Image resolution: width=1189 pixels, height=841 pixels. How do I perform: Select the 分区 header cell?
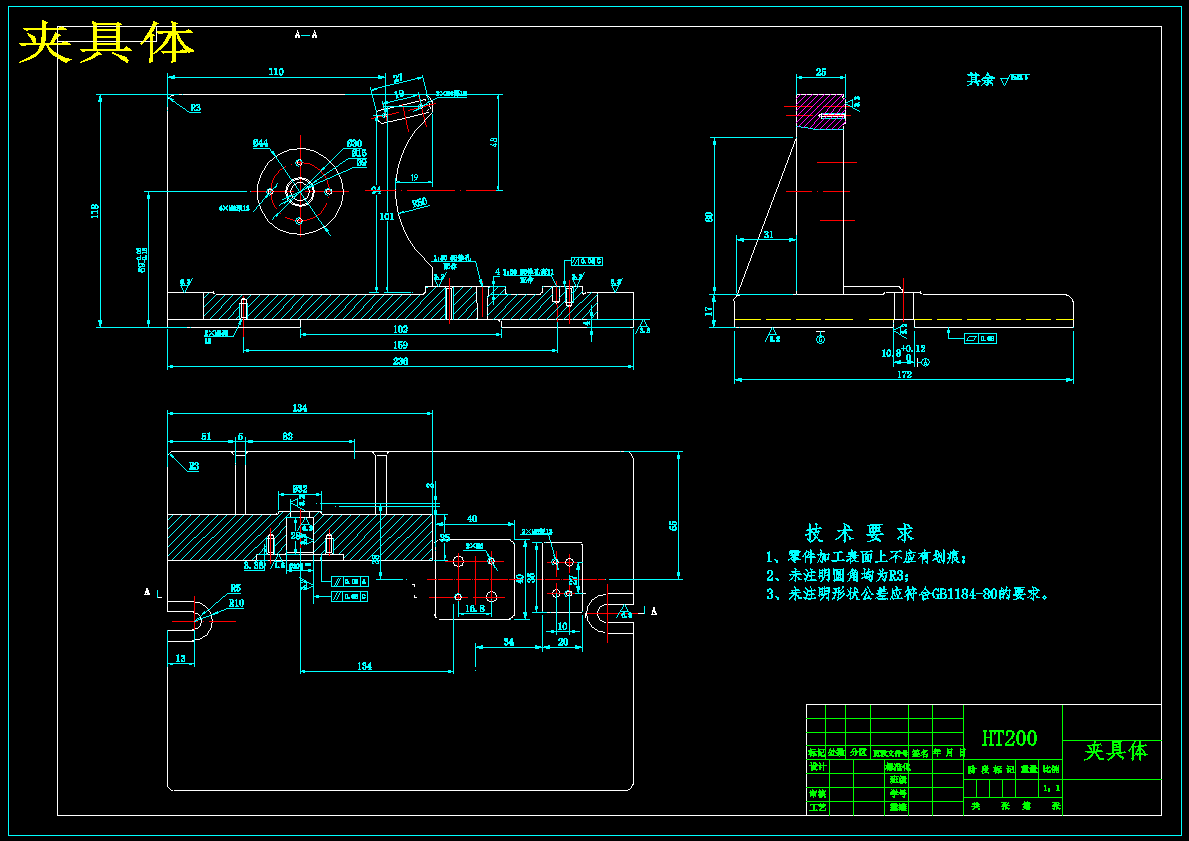pos(858,753)
